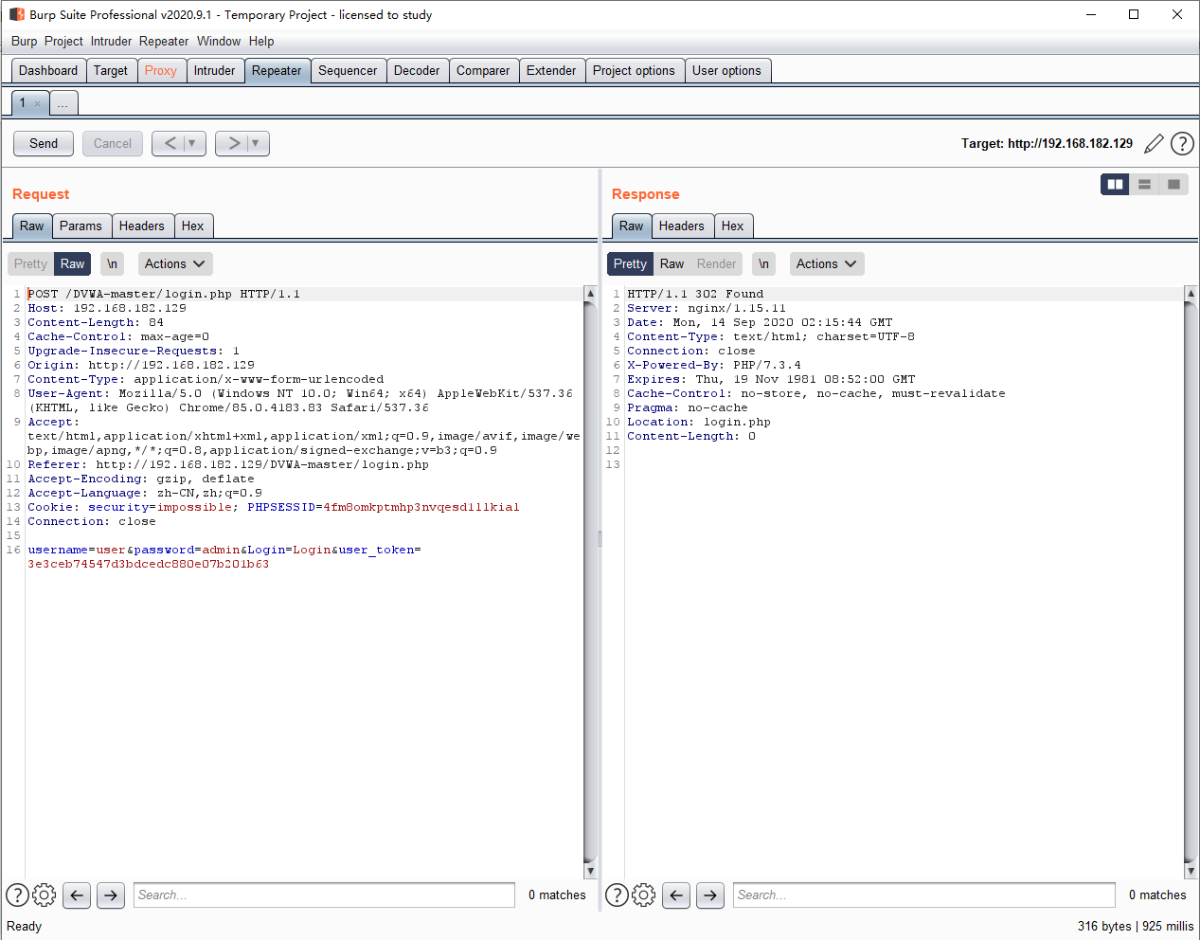Image resolution: width=1200 pixels, height=940 pixels.
Task: Open history back dropdown arrow
Action: [192, 144]
